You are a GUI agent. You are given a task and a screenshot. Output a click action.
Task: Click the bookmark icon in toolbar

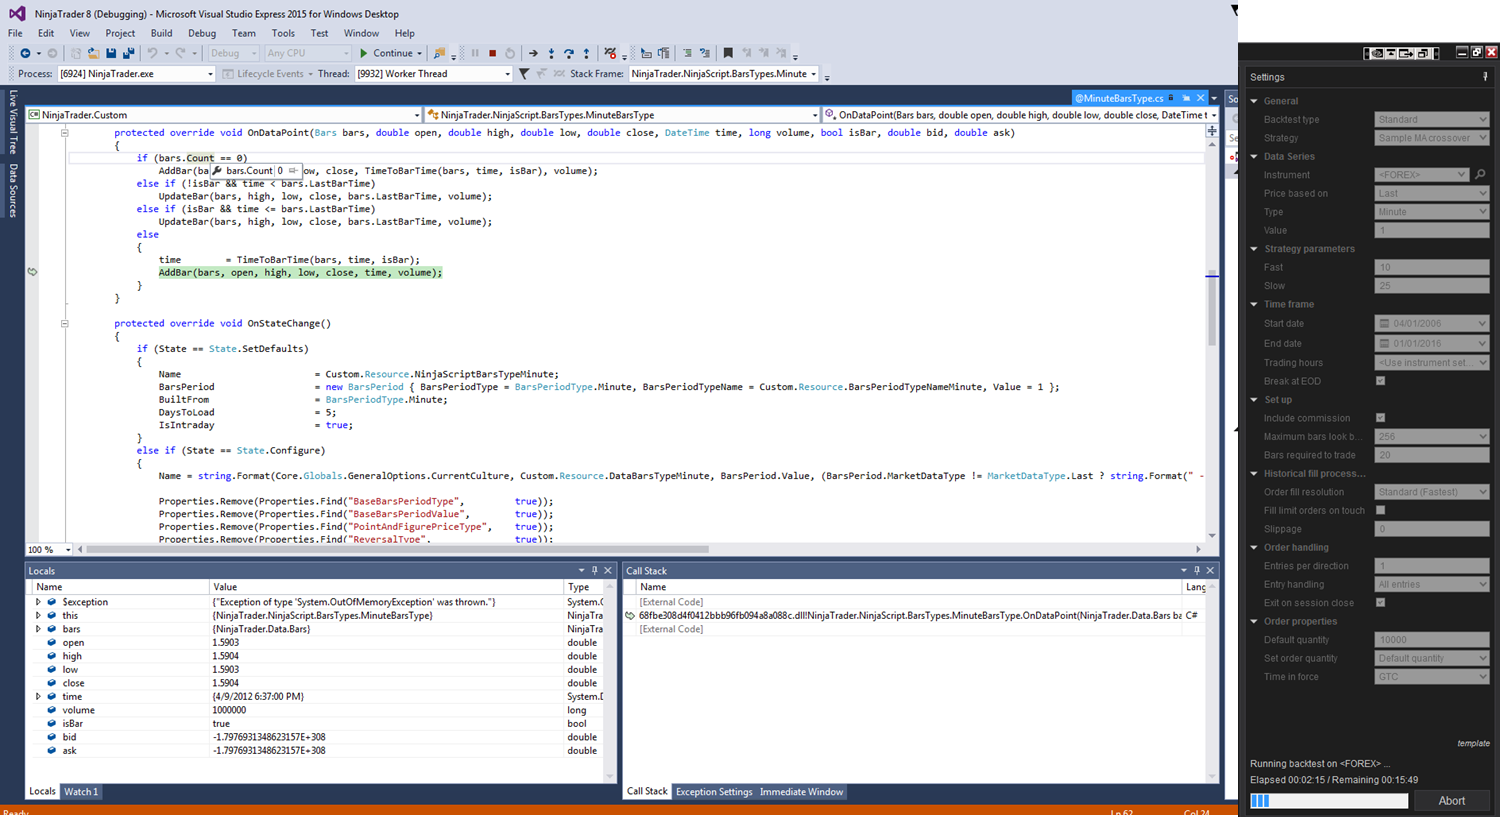728,53
